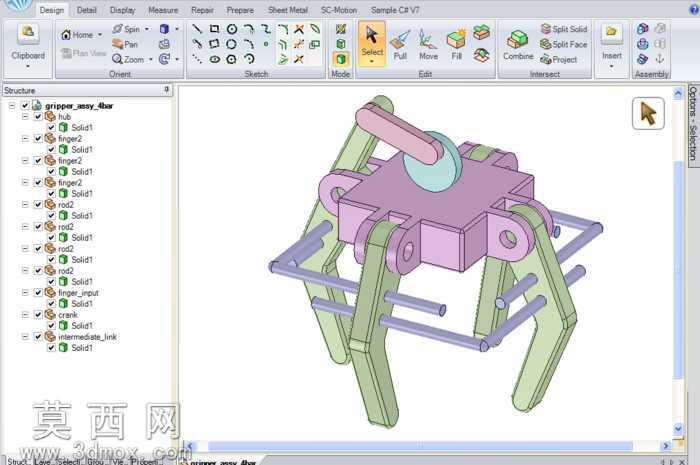Image resolution: width=700 pixels, height=465 pixels.
Task: Collapse the gripper_assy_4bar tree node
Action: [12, 106]
